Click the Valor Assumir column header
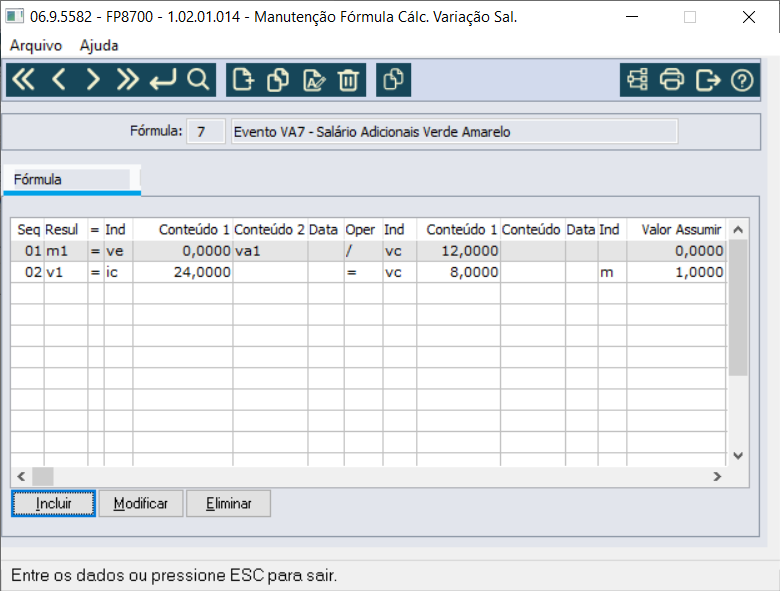 pos(677,229)
